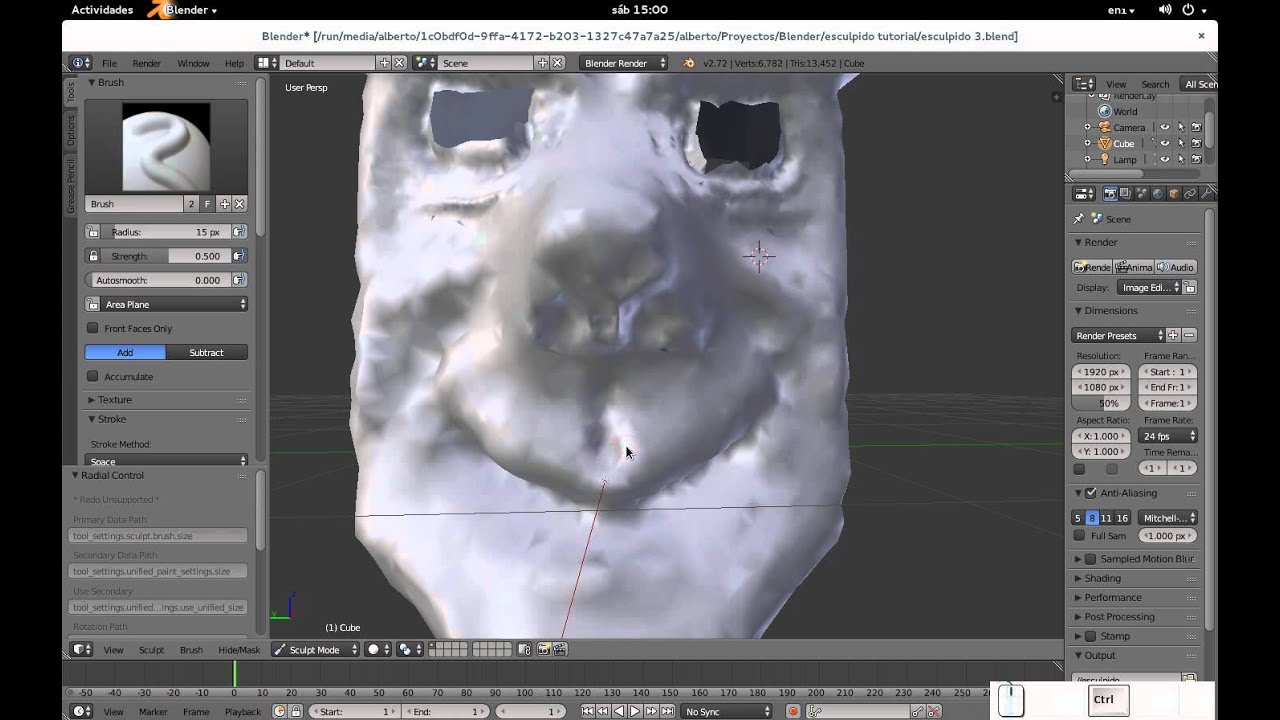Open Blender app menu in top bar

(x=182, y=10)
